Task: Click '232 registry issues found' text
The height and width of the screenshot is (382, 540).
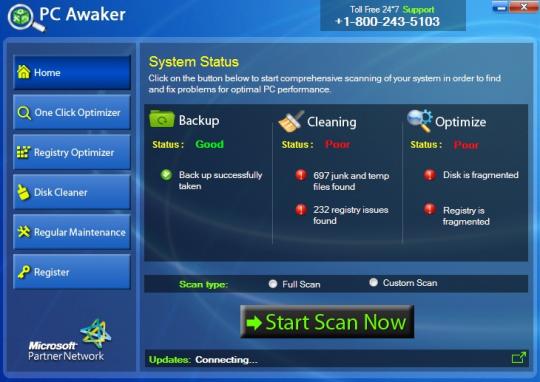Action: [x=351, y=215]
